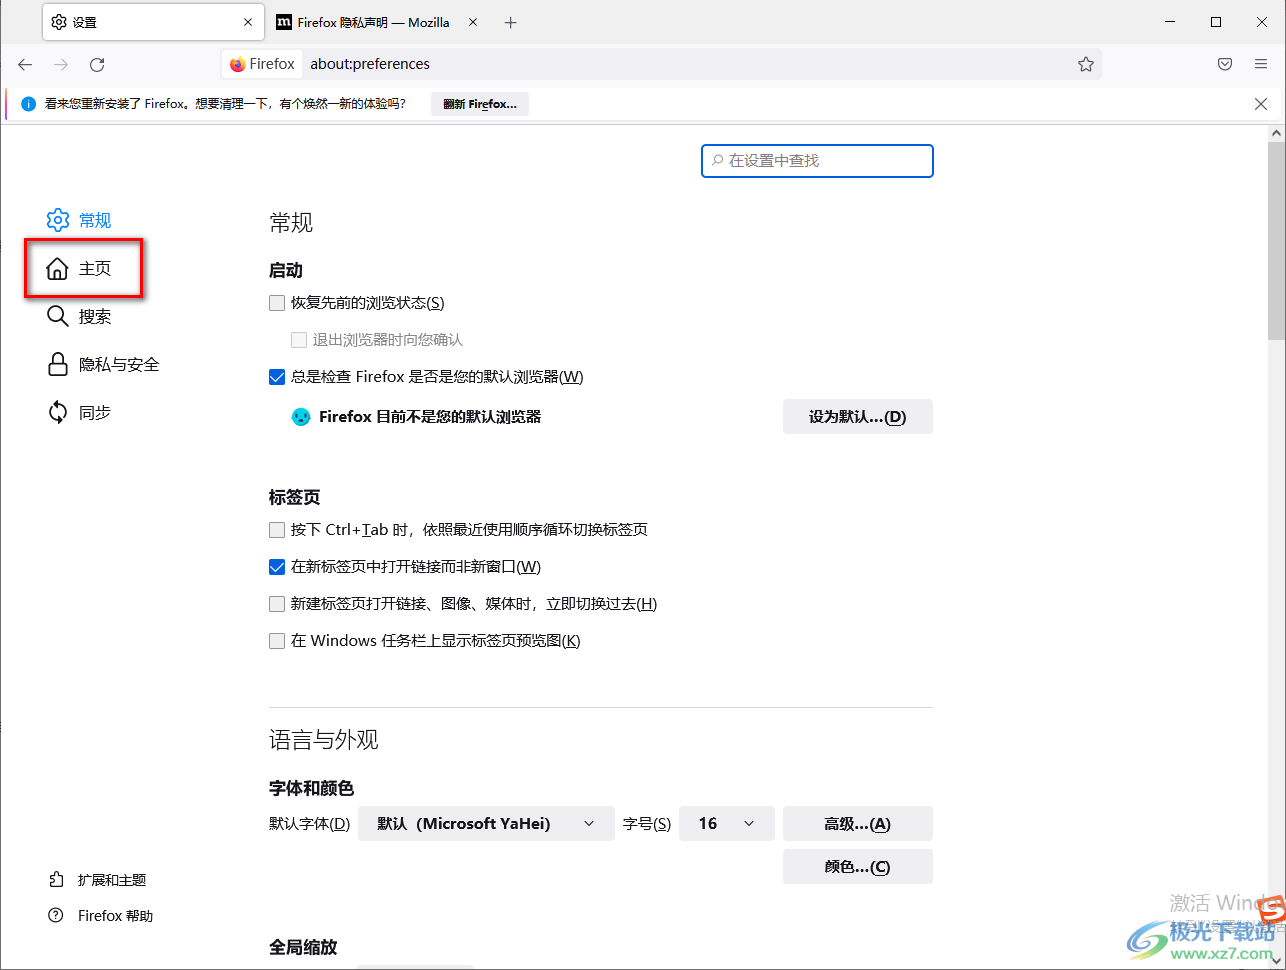Click the vertical scrollbar thumb
This screenshot has width=1286, height=970.
[x=1277, y=240]
